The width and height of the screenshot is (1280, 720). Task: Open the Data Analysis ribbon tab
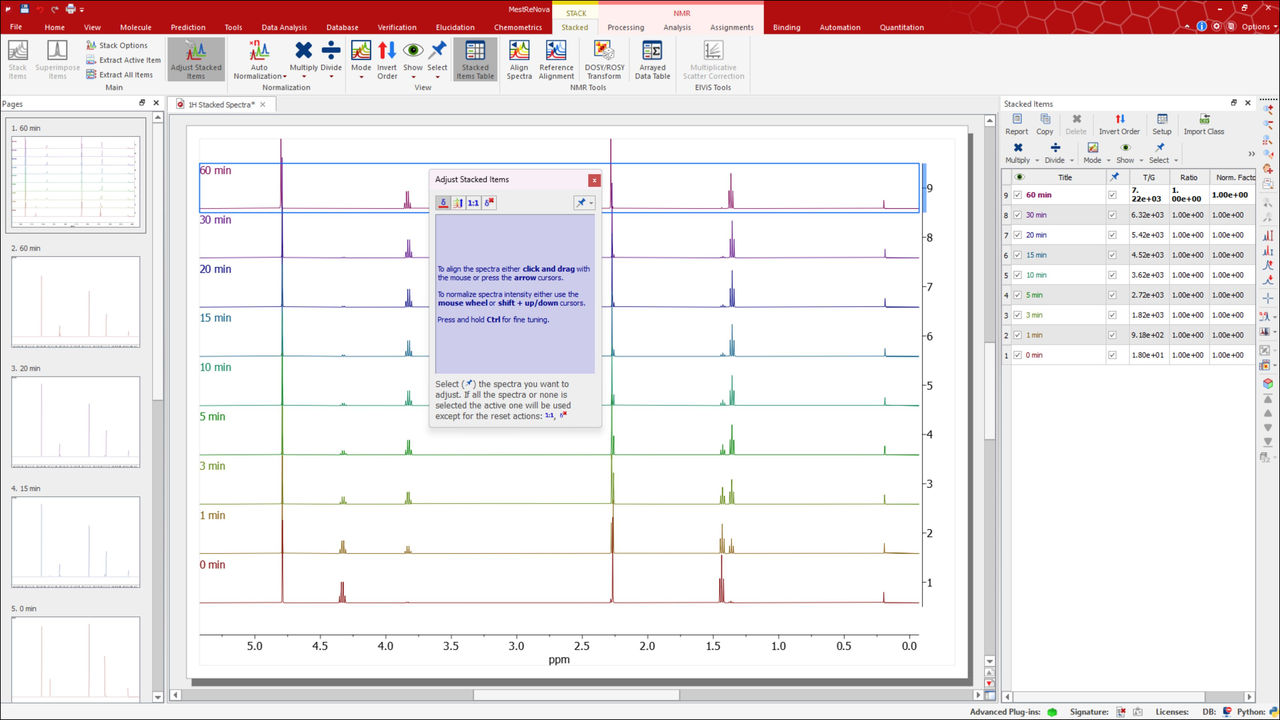[x=284, y=27]
